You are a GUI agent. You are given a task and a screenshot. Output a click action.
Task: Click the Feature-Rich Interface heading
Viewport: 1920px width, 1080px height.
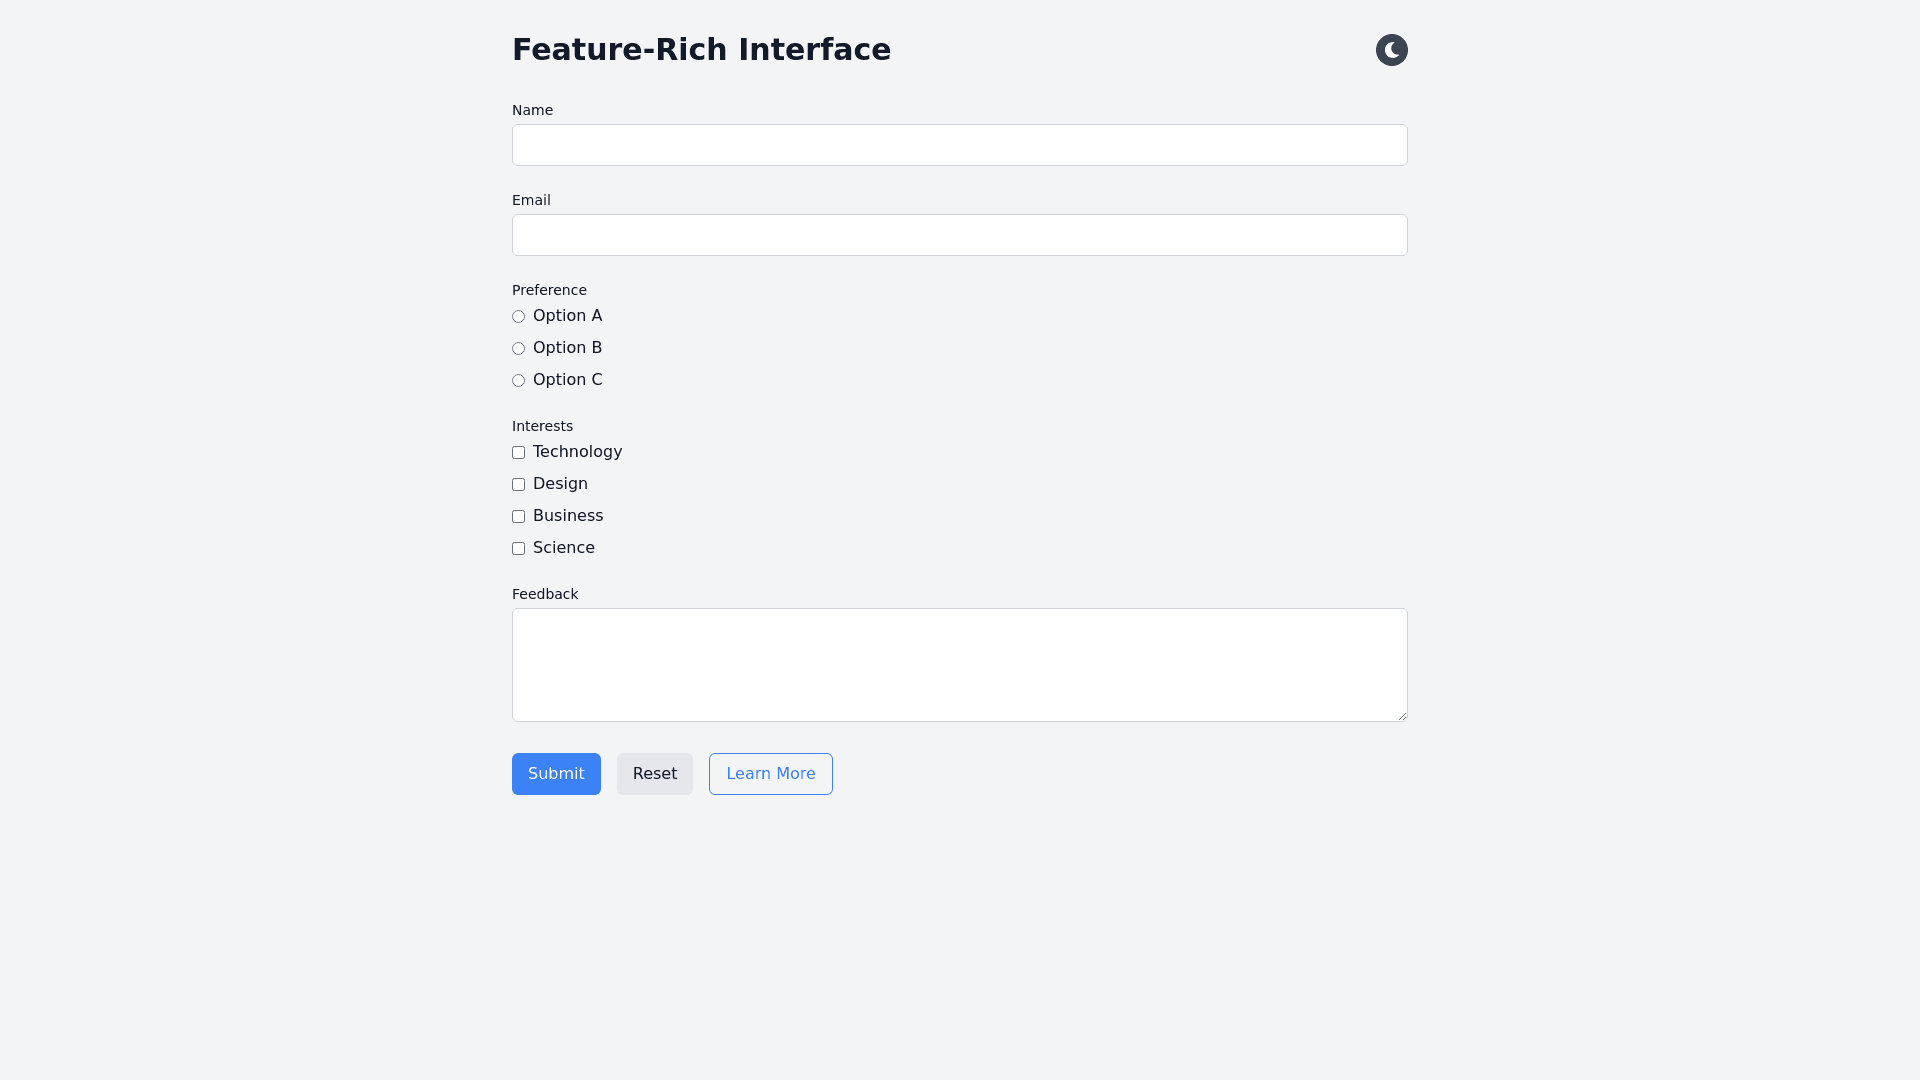701,50
